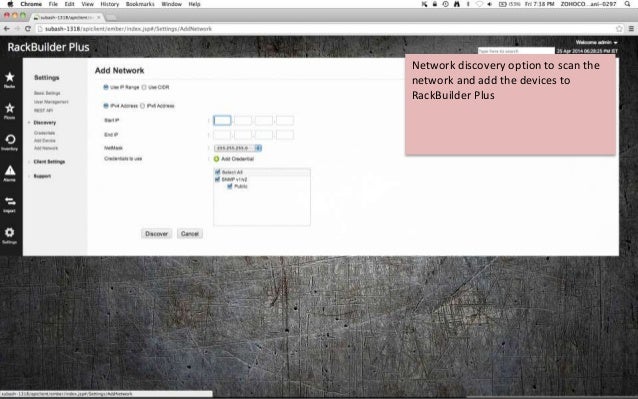
Task: Click the Cancel button
Action: click(190, 234)
